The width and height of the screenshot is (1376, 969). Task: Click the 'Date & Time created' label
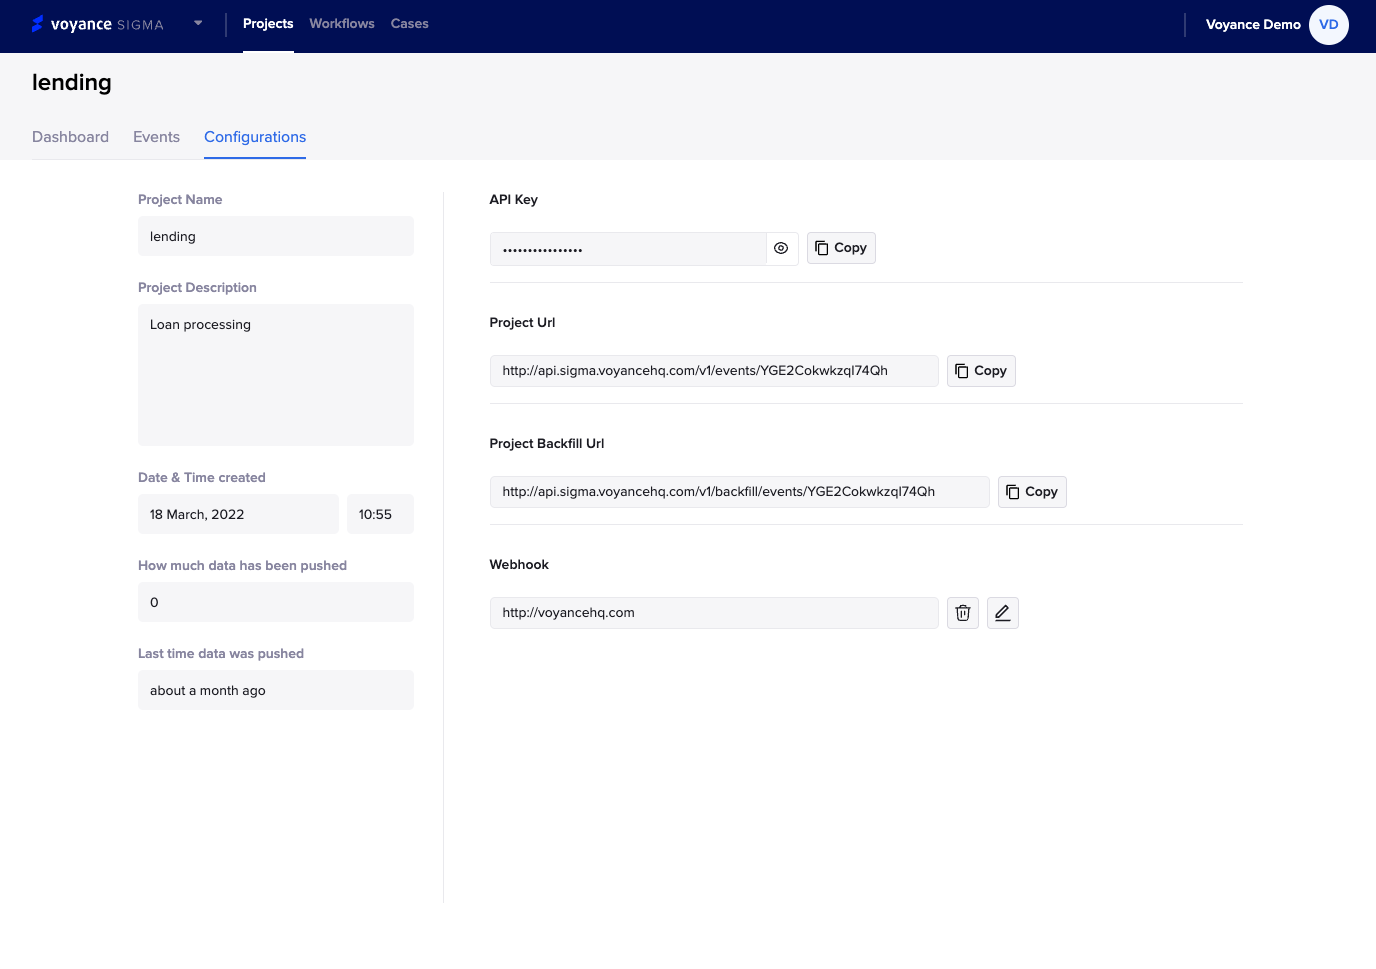click(x=202, y=477)
